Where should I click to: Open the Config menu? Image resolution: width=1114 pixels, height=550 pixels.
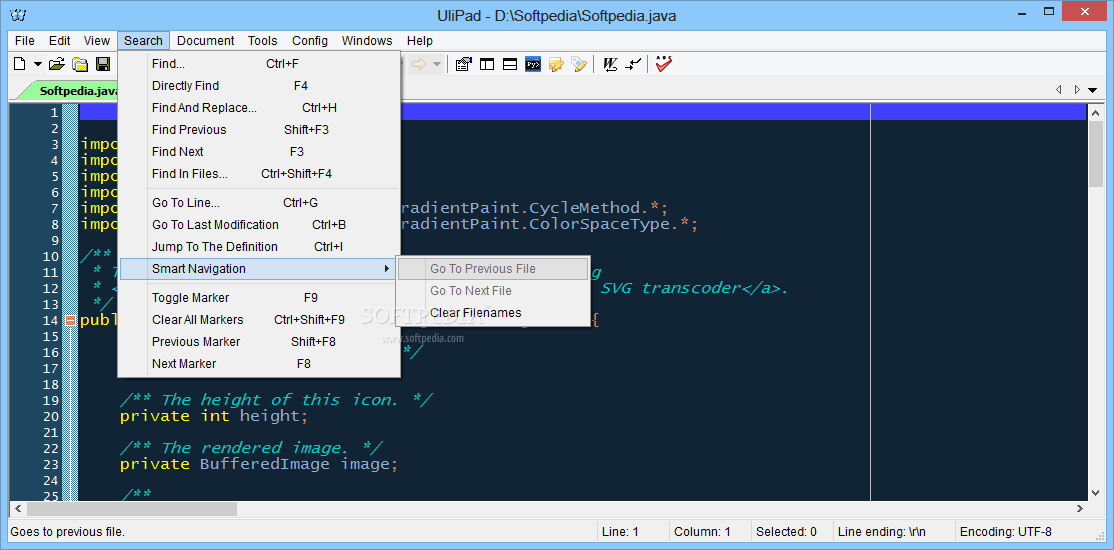pos(310,41)
